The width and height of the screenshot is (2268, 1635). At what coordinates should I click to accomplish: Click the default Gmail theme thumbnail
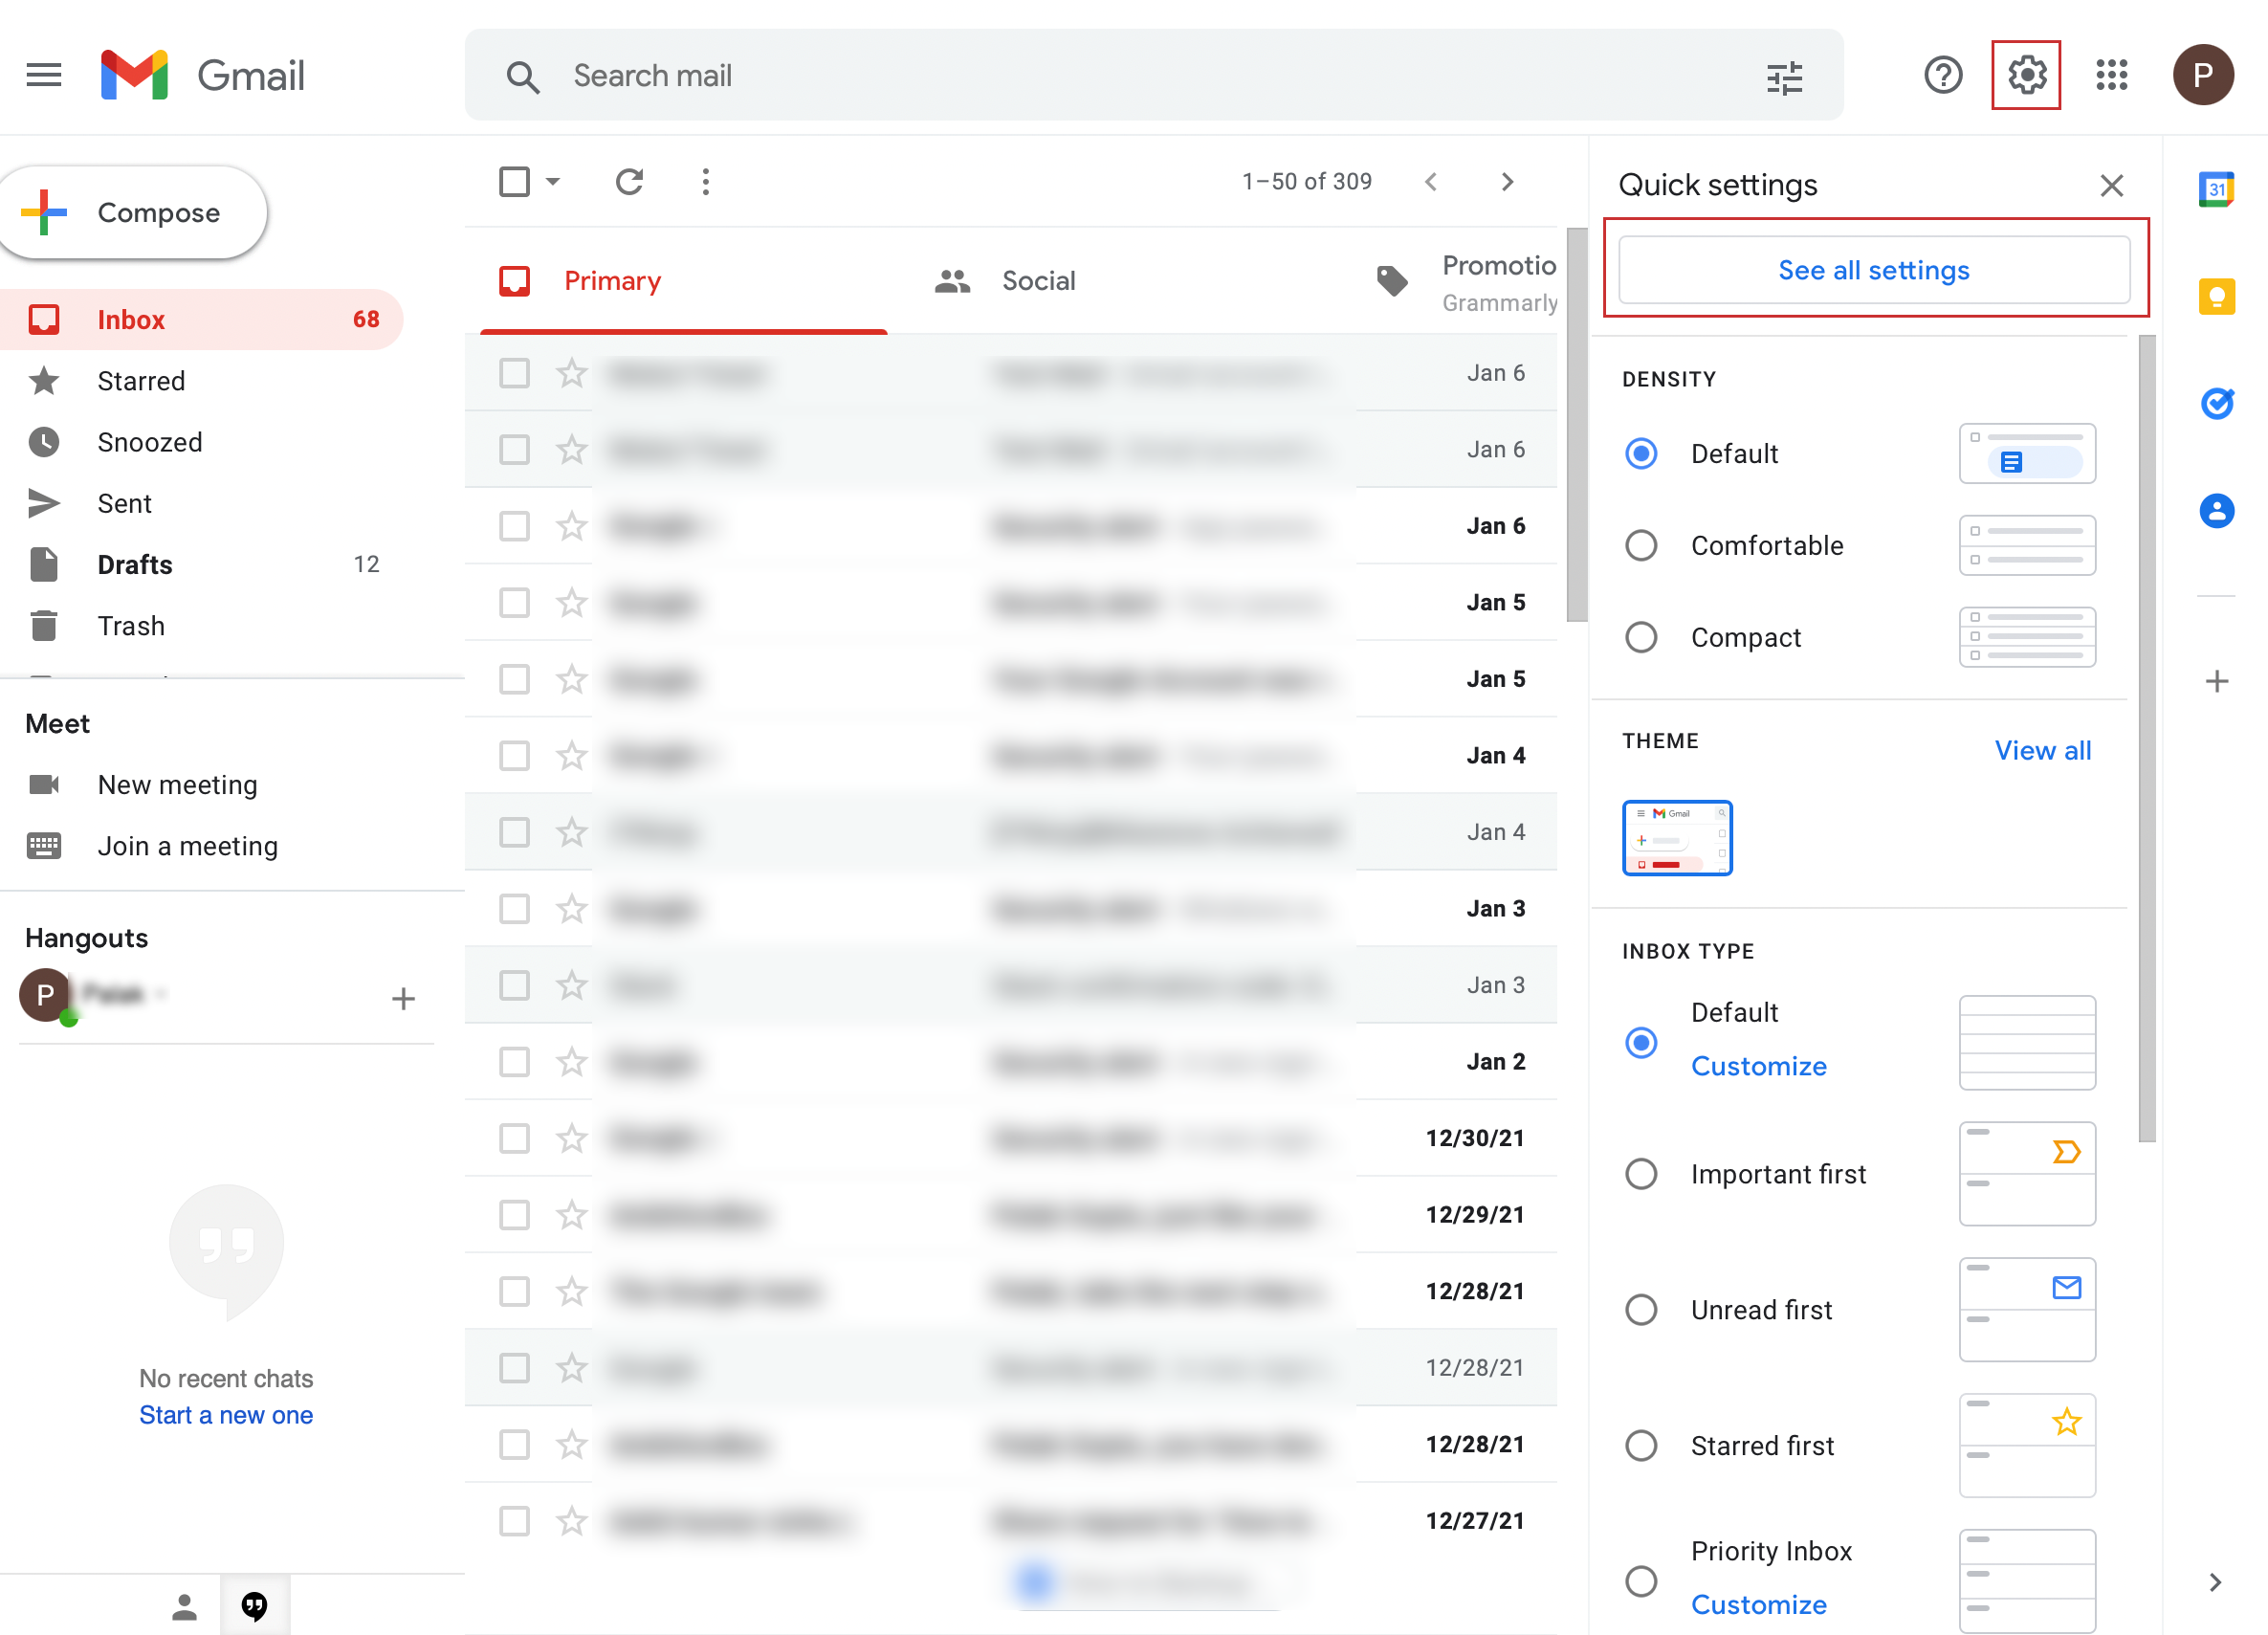click(x=1676, y=837)
